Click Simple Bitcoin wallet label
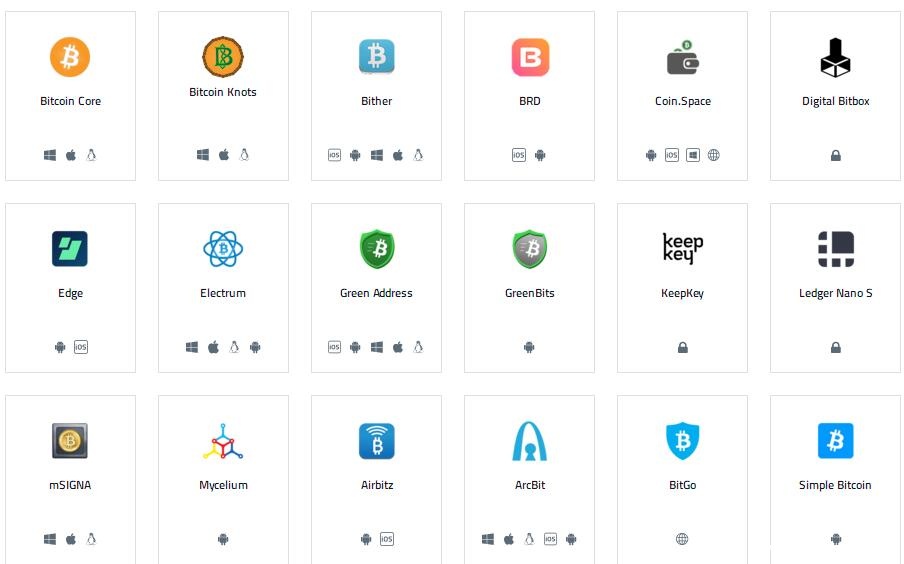 (x=835, y=485)
